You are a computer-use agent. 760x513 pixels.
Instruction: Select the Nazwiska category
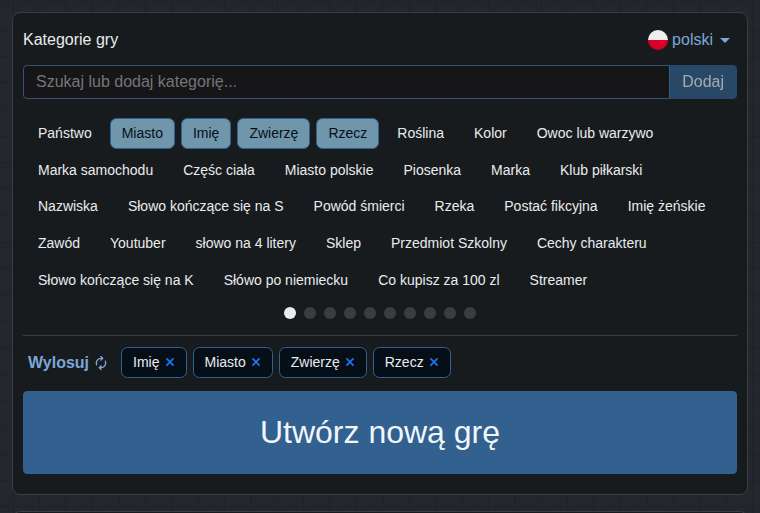point(68,207)
